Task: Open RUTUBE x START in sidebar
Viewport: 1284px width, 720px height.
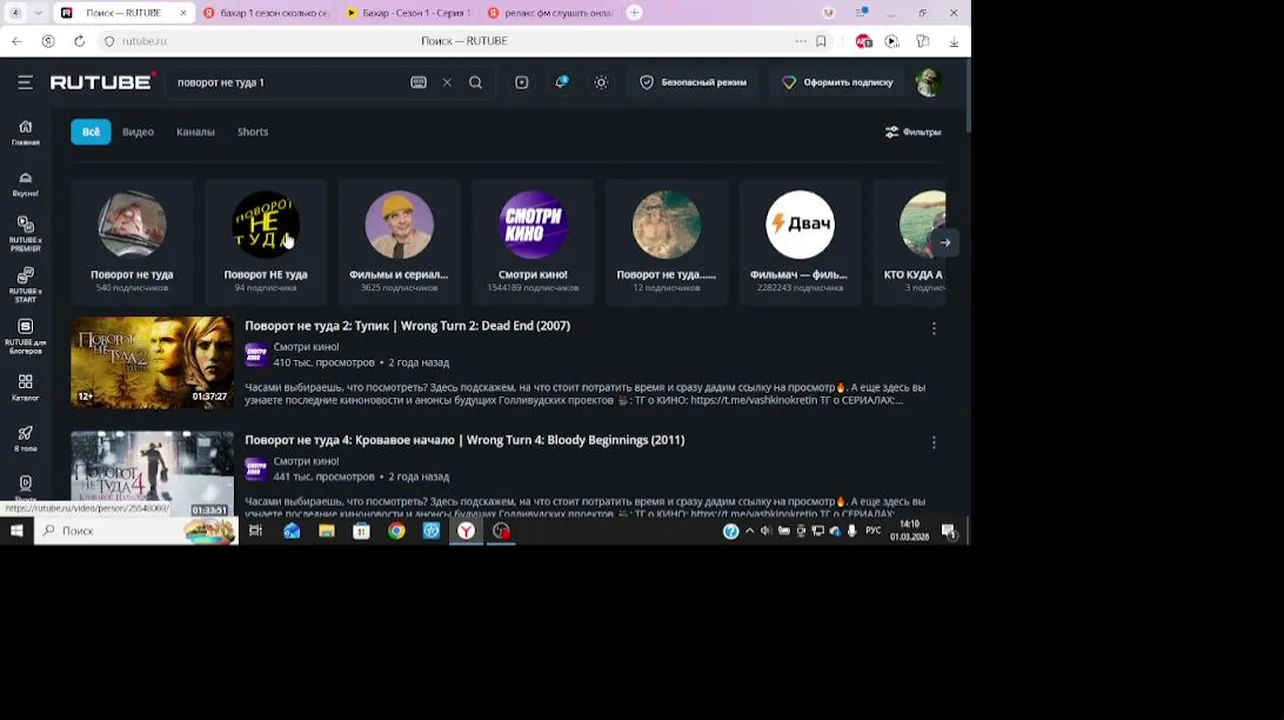Action: point(26,284)
